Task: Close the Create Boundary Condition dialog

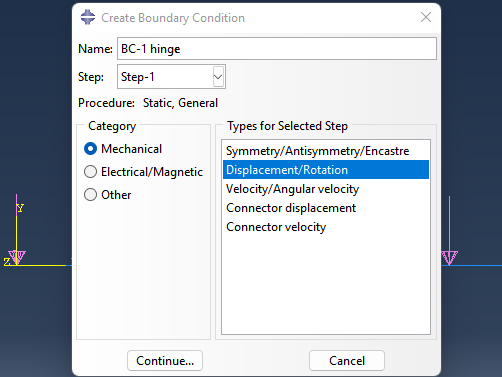Action: [x=426, y=17]
